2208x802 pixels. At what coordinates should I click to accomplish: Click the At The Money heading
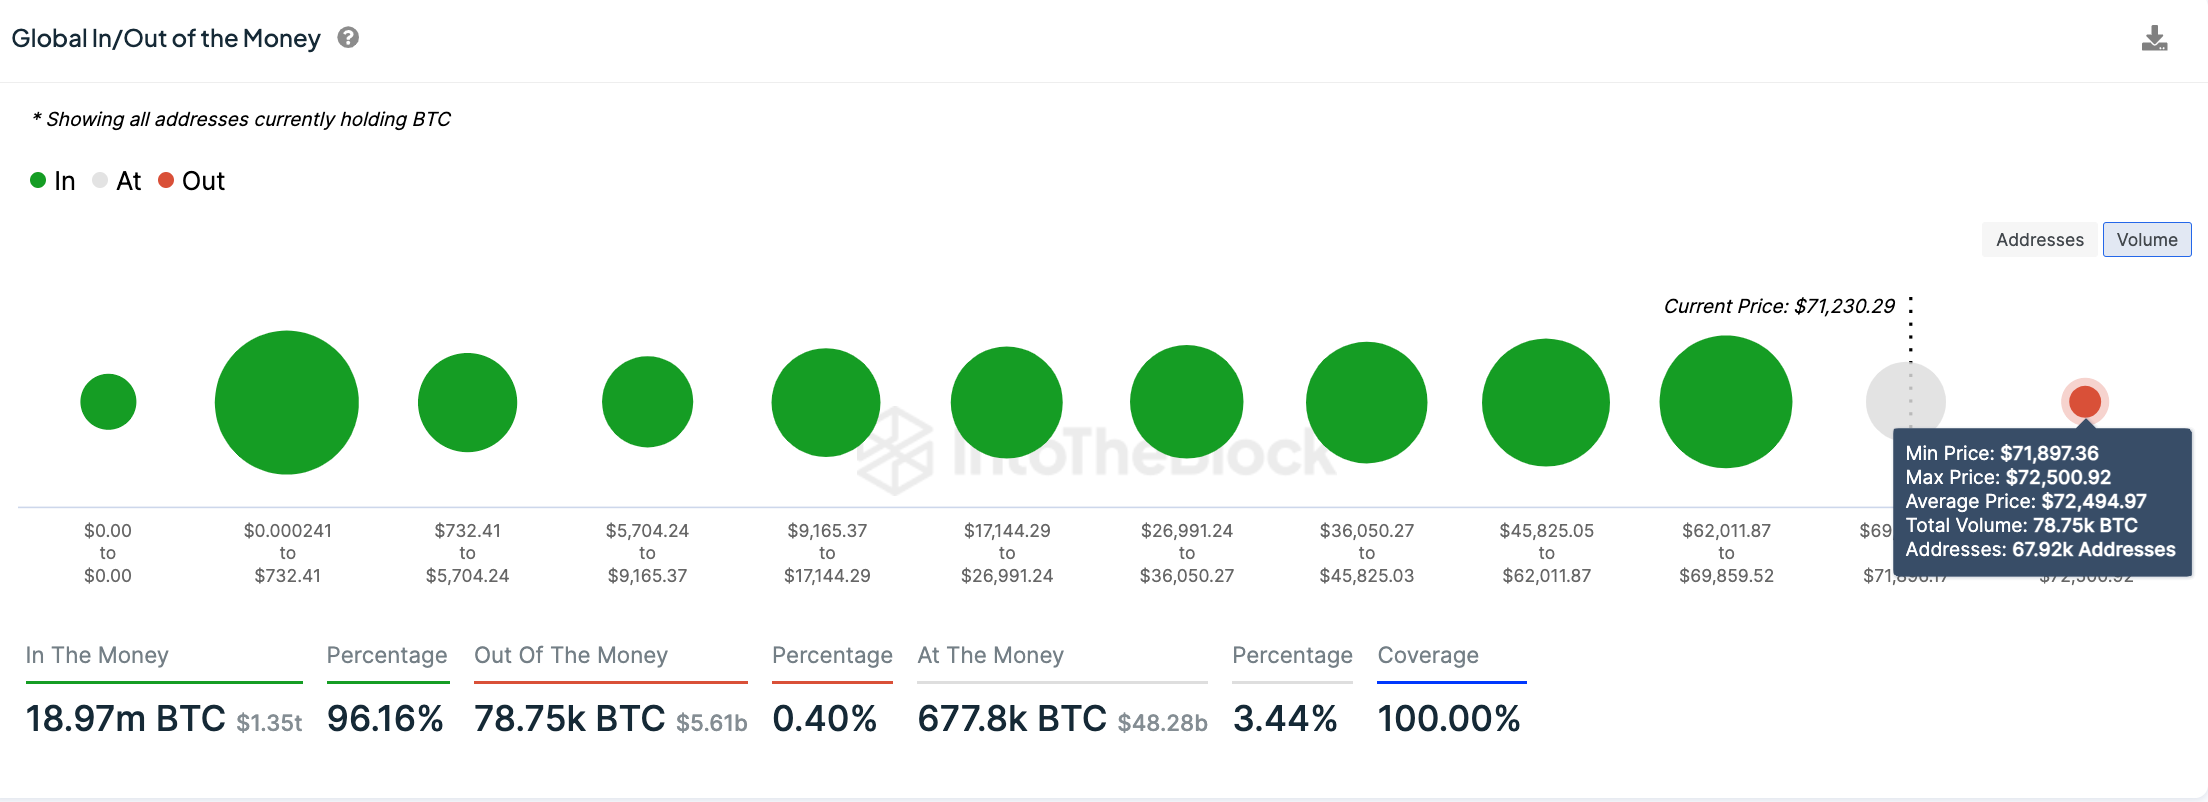tap(991, 655)
